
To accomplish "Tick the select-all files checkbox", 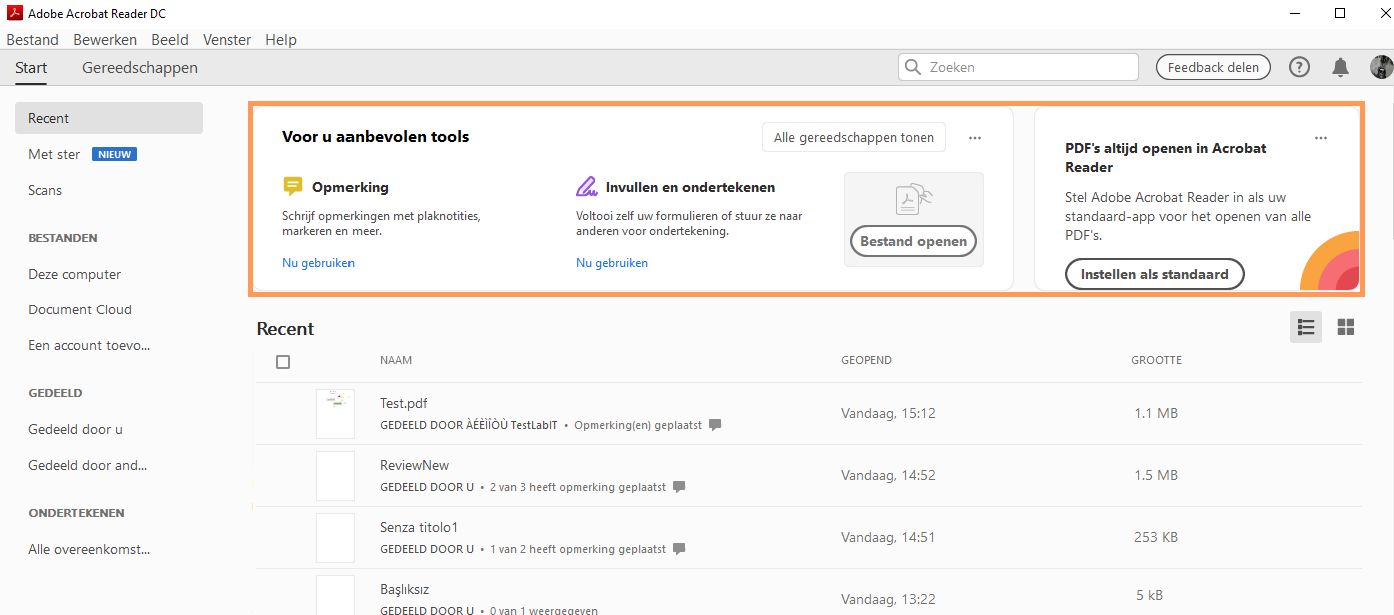I will click(x=283, y=362).
